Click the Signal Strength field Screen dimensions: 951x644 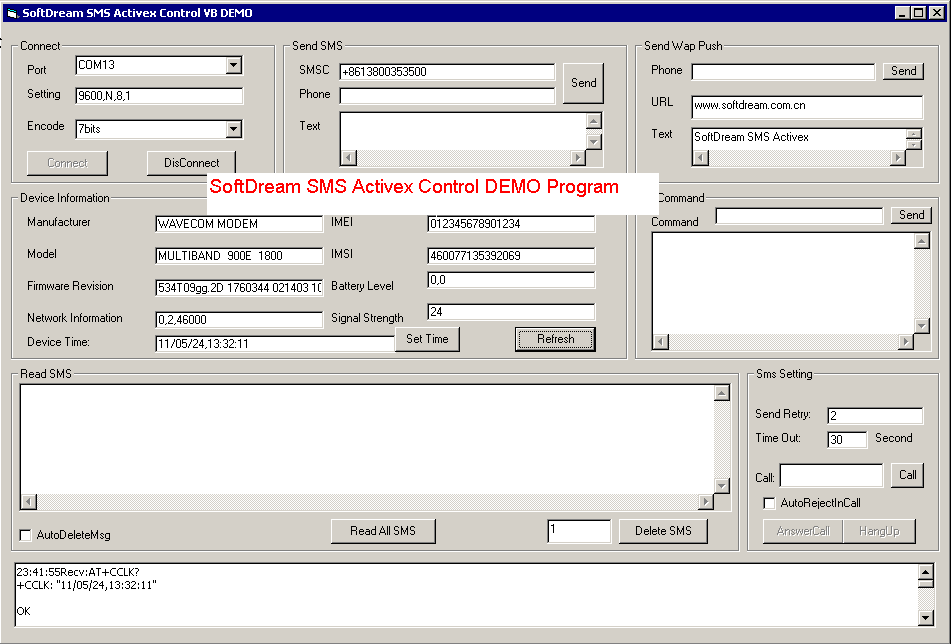click(511, 312)
